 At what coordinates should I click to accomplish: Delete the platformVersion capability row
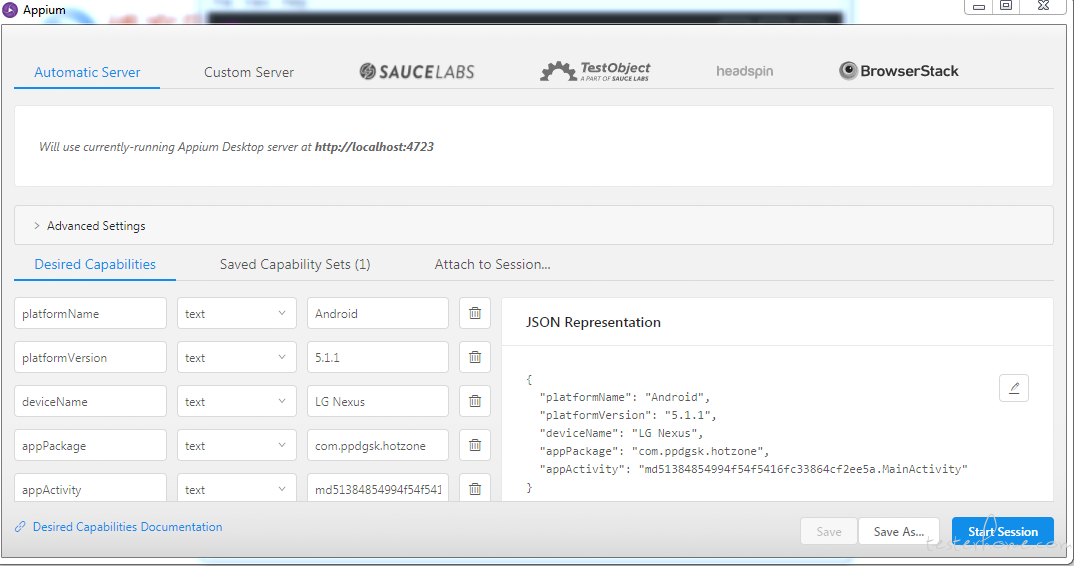pos(475,357)
